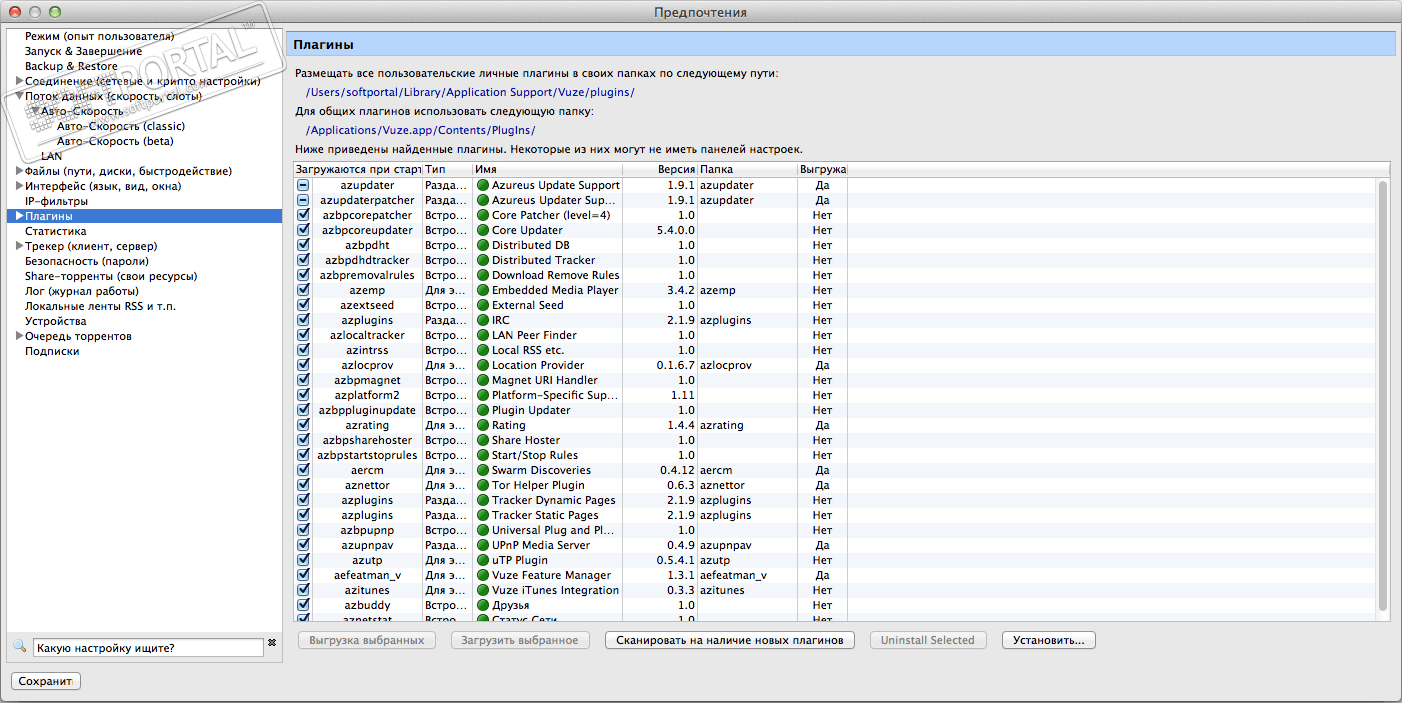Click the green status dot for Azureus Update Support
This screenshot has height=703, width=1402.
482,185
